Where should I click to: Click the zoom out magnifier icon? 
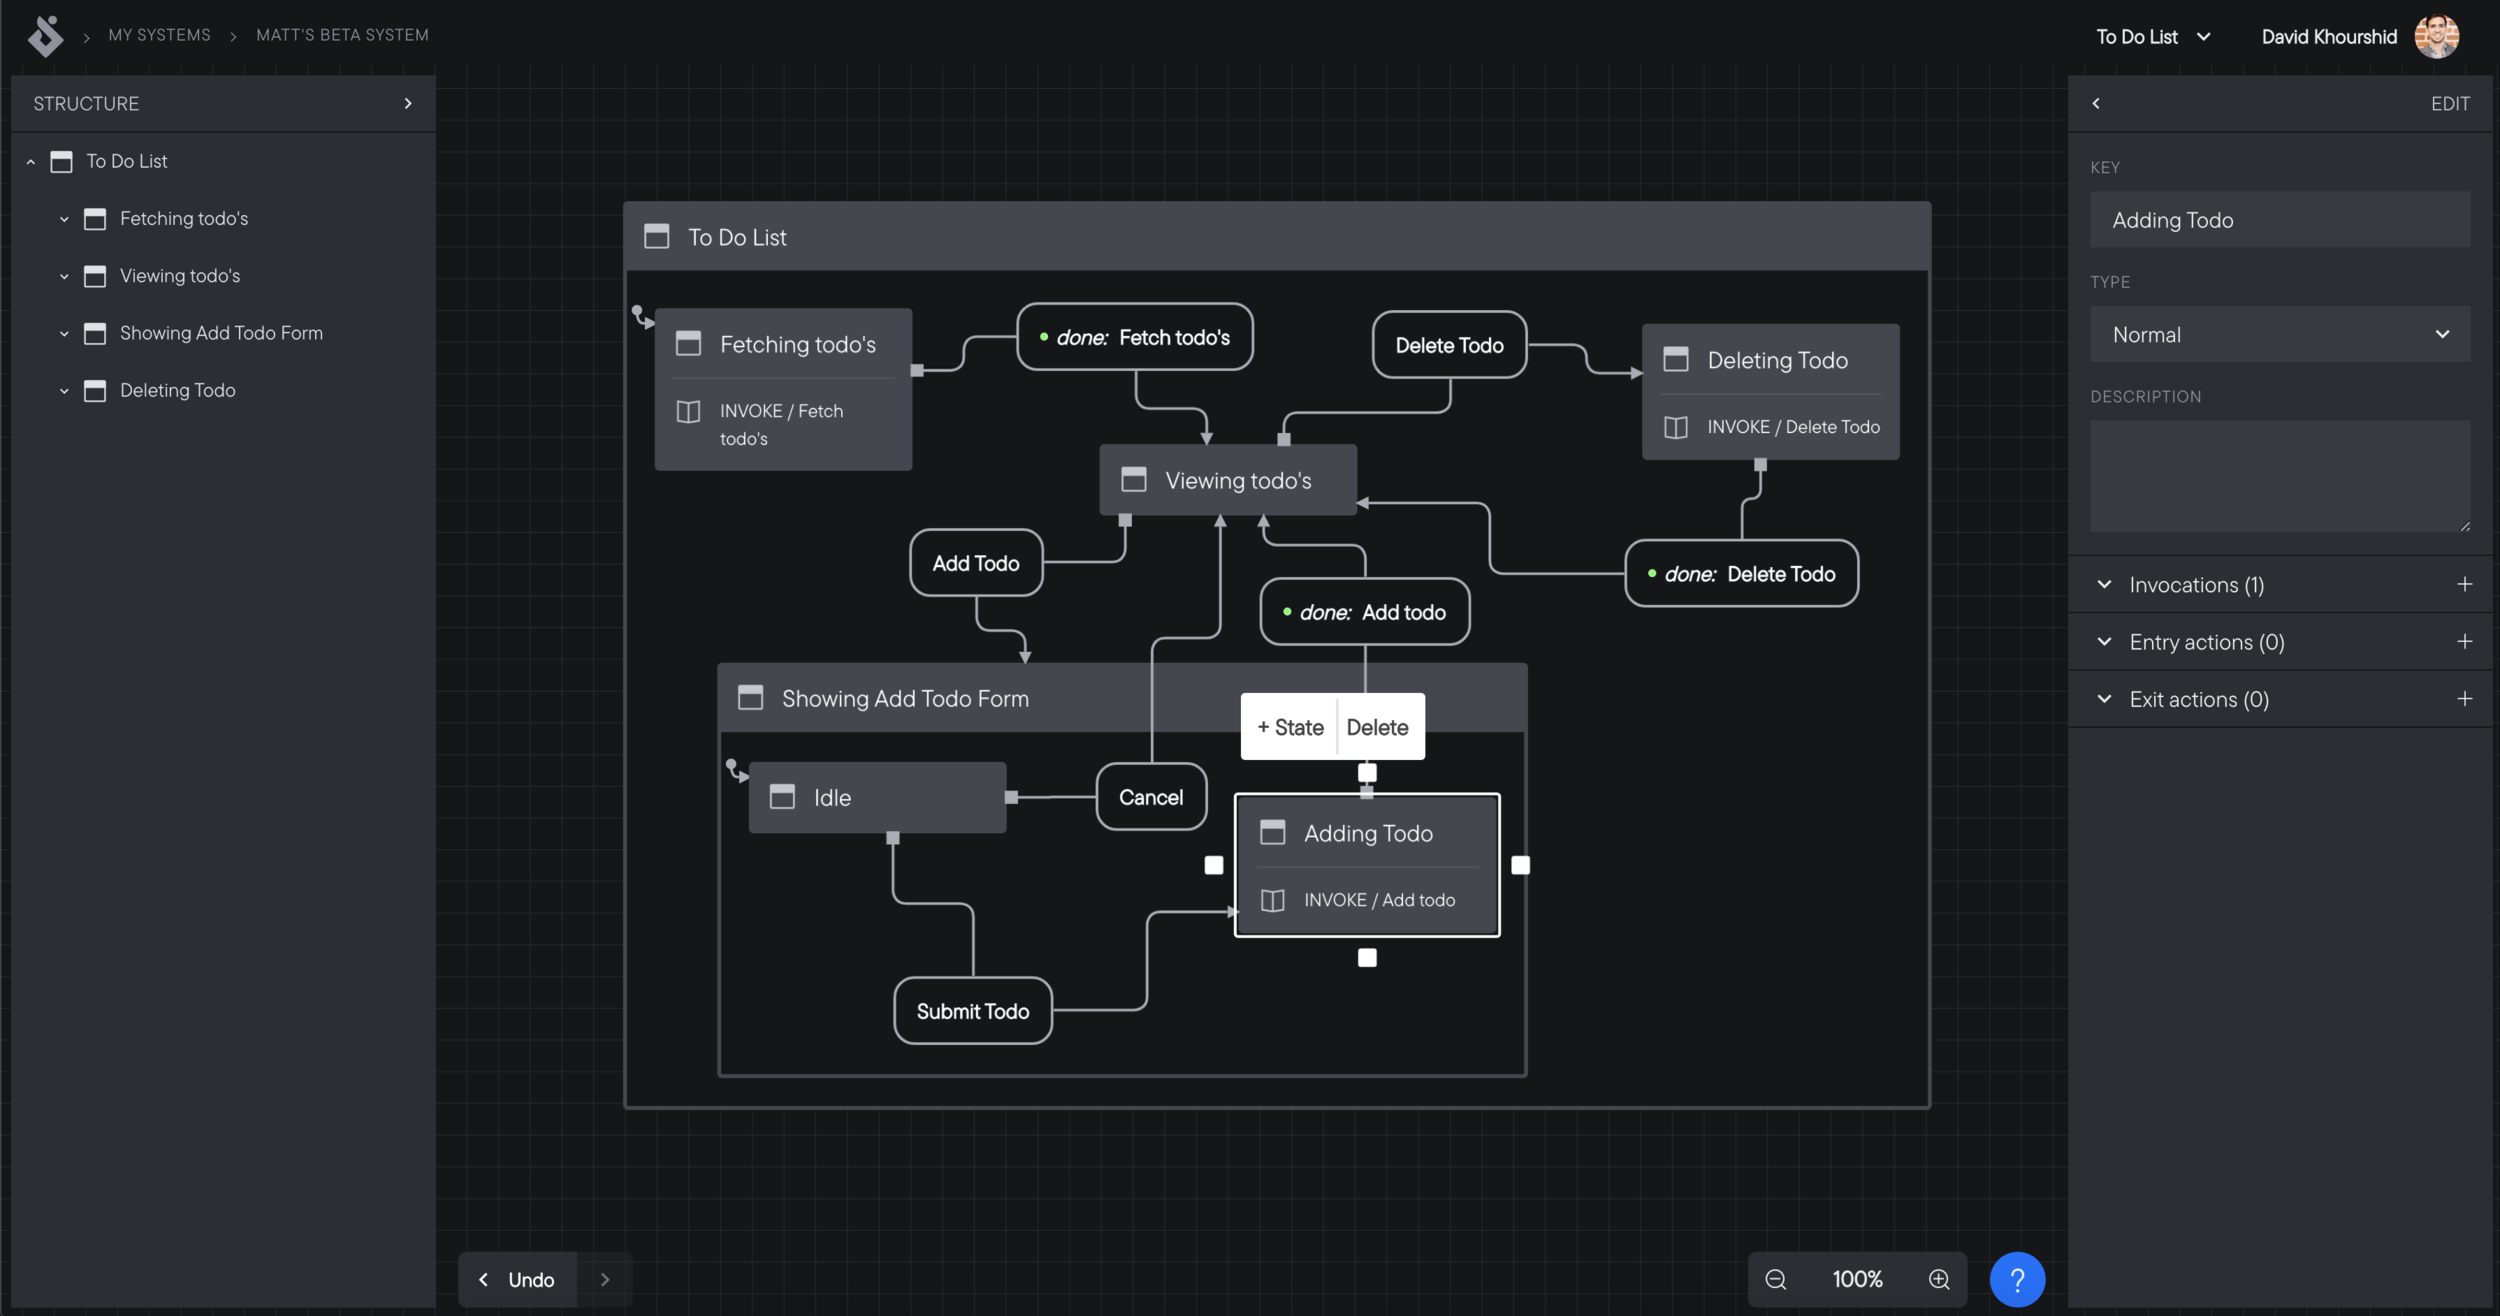click(x=1775, y=1279)
